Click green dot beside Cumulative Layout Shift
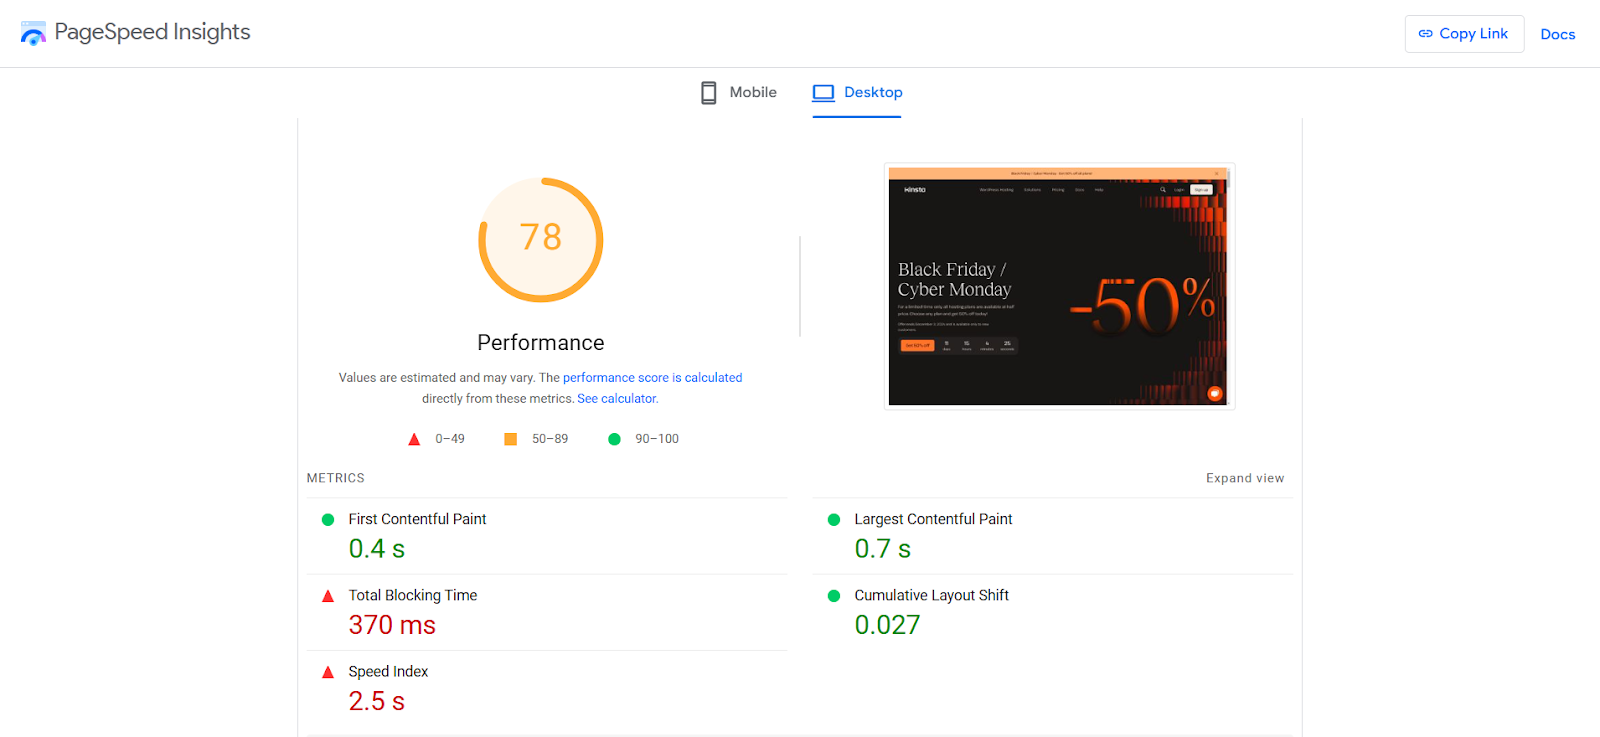 tap(834, 596)
